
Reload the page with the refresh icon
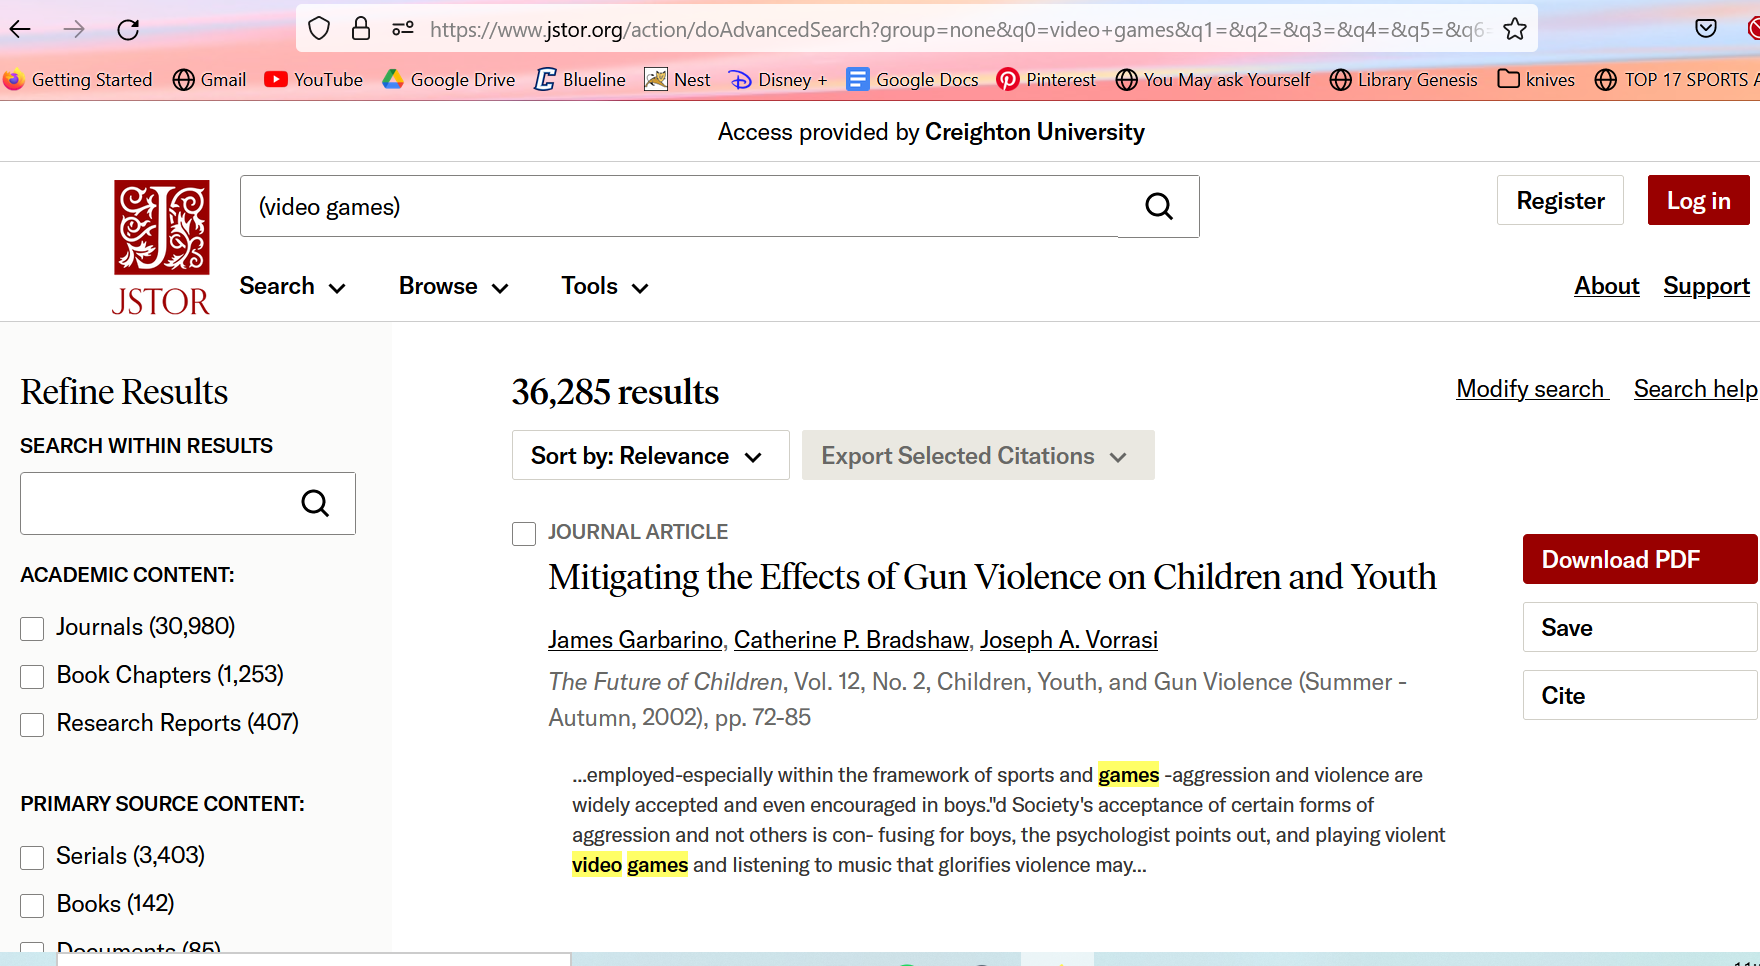pyautogui.click(x=128, y=29)
